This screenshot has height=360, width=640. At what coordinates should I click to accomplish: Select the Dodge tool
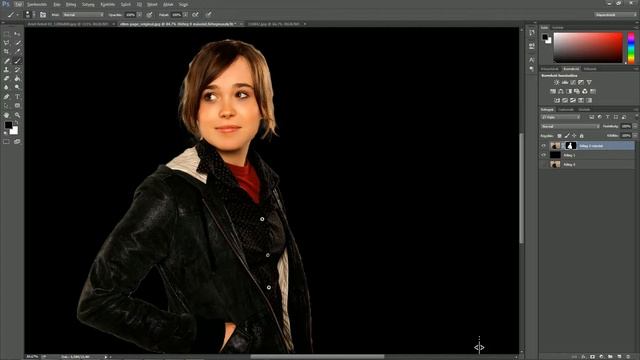click(x=17, y=87)
